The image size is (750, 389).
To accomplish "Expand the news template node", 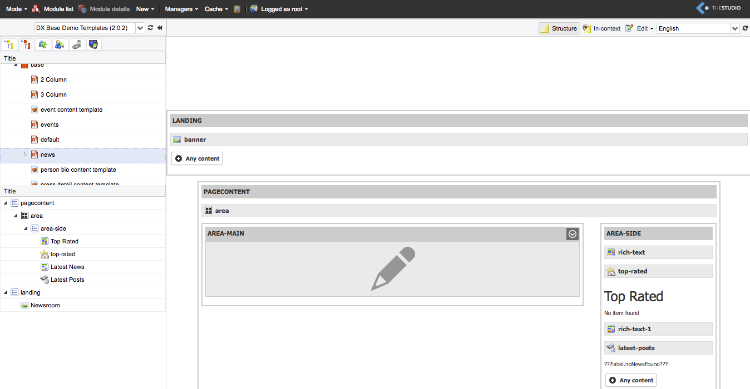I will [x=25, y=155].
